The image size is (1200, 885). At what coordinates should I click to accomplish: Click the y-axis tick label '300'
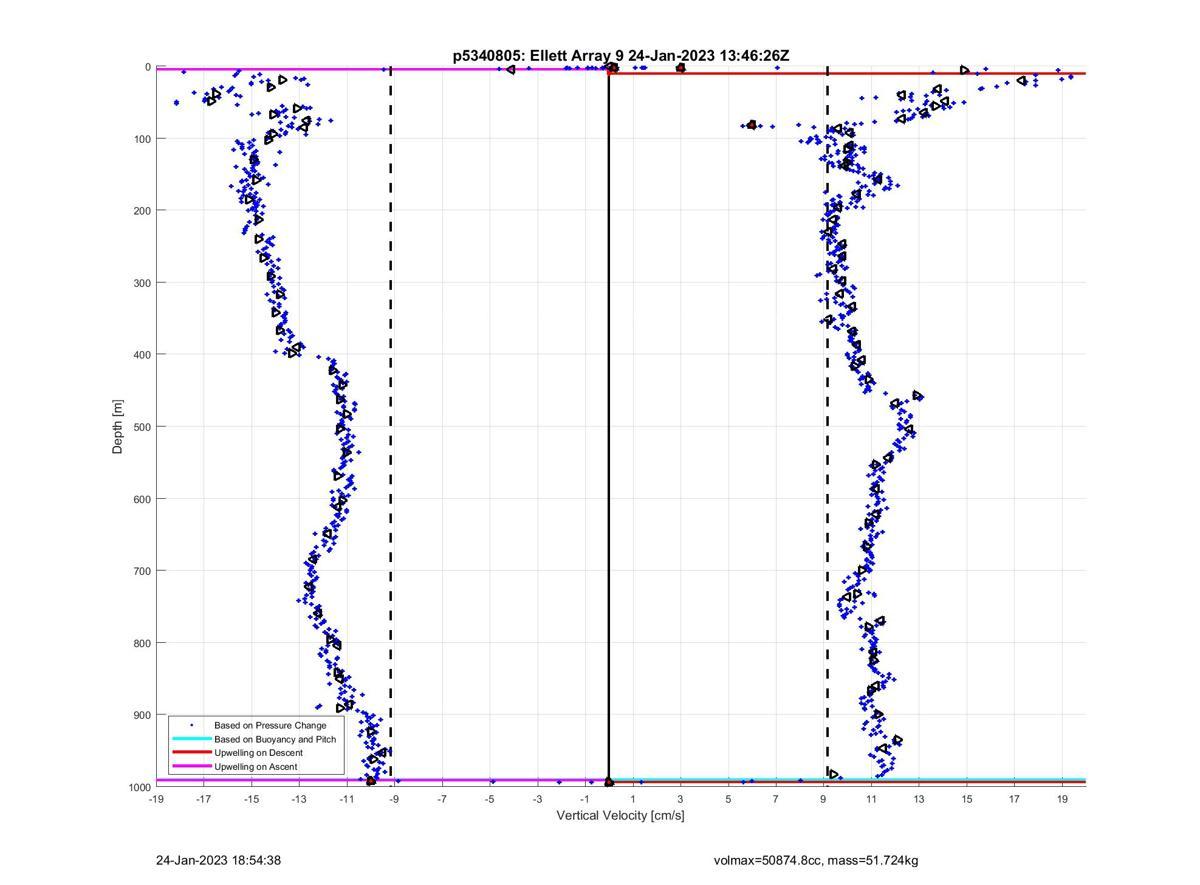(142, 283)
